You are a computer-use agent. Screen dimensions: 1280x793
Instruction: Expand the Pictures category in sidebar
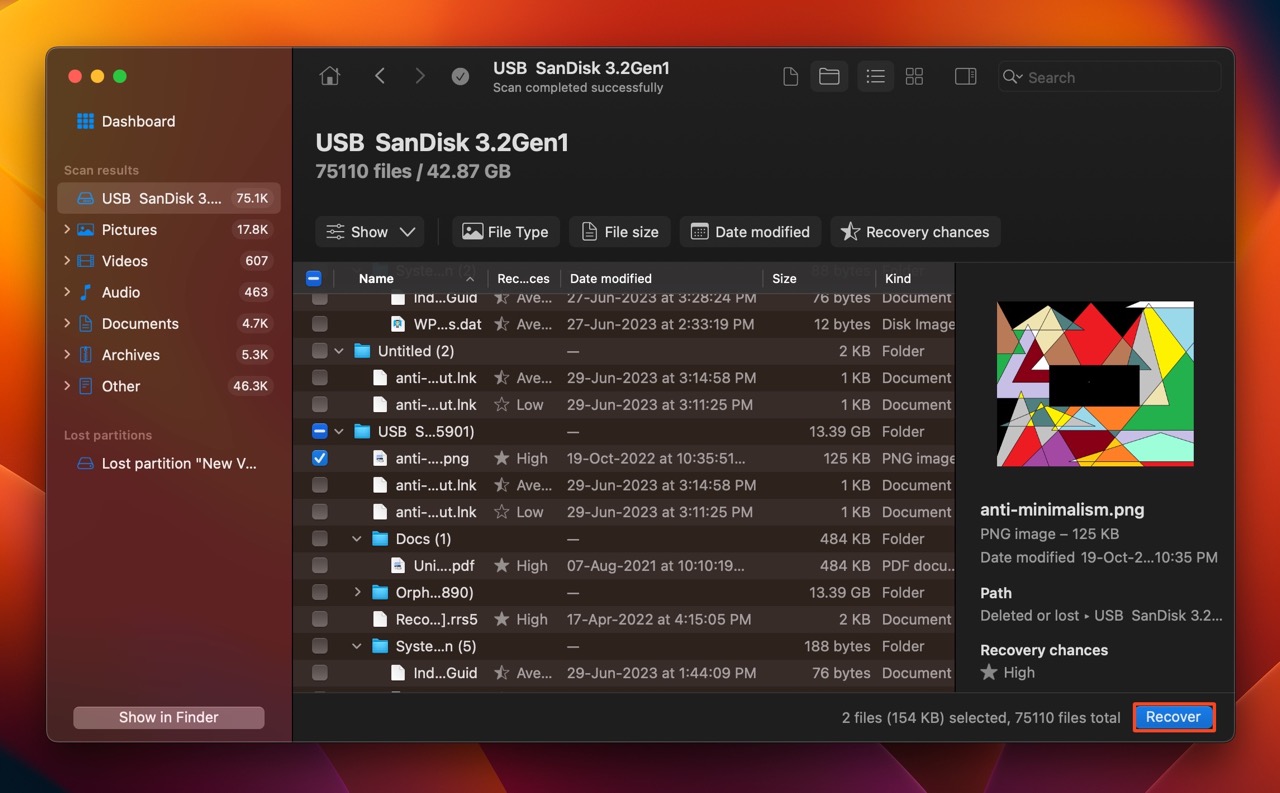(67, 230)
